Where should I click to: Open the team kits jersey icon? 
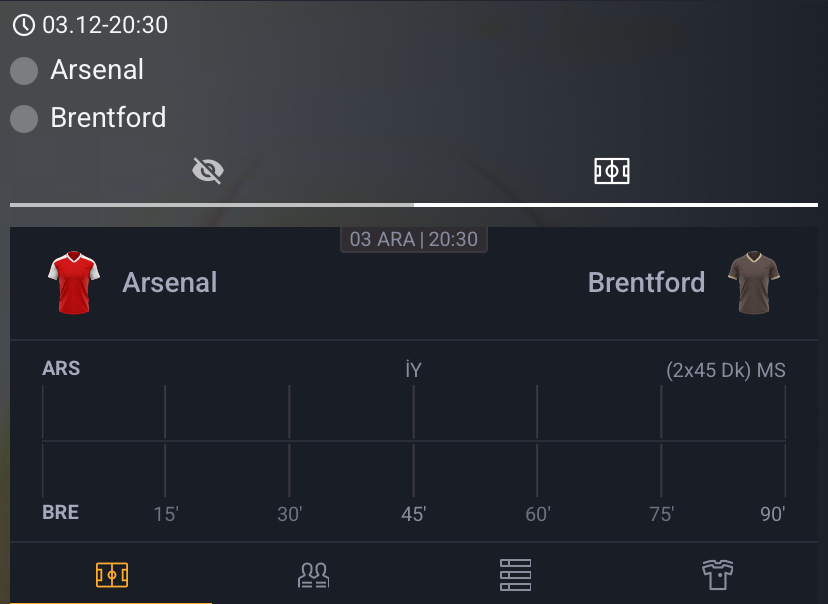[716, 575]
